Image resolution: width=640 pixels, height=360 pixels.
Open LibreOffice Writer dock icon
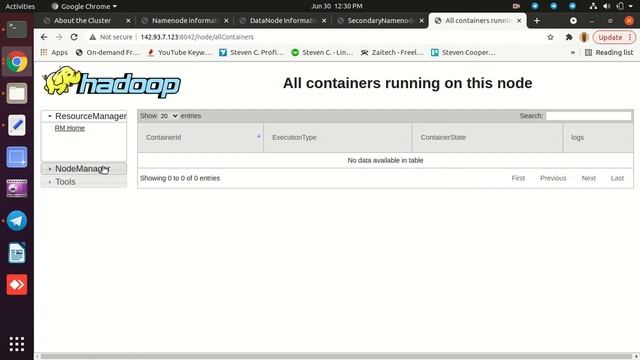click(x=17, y=253)
